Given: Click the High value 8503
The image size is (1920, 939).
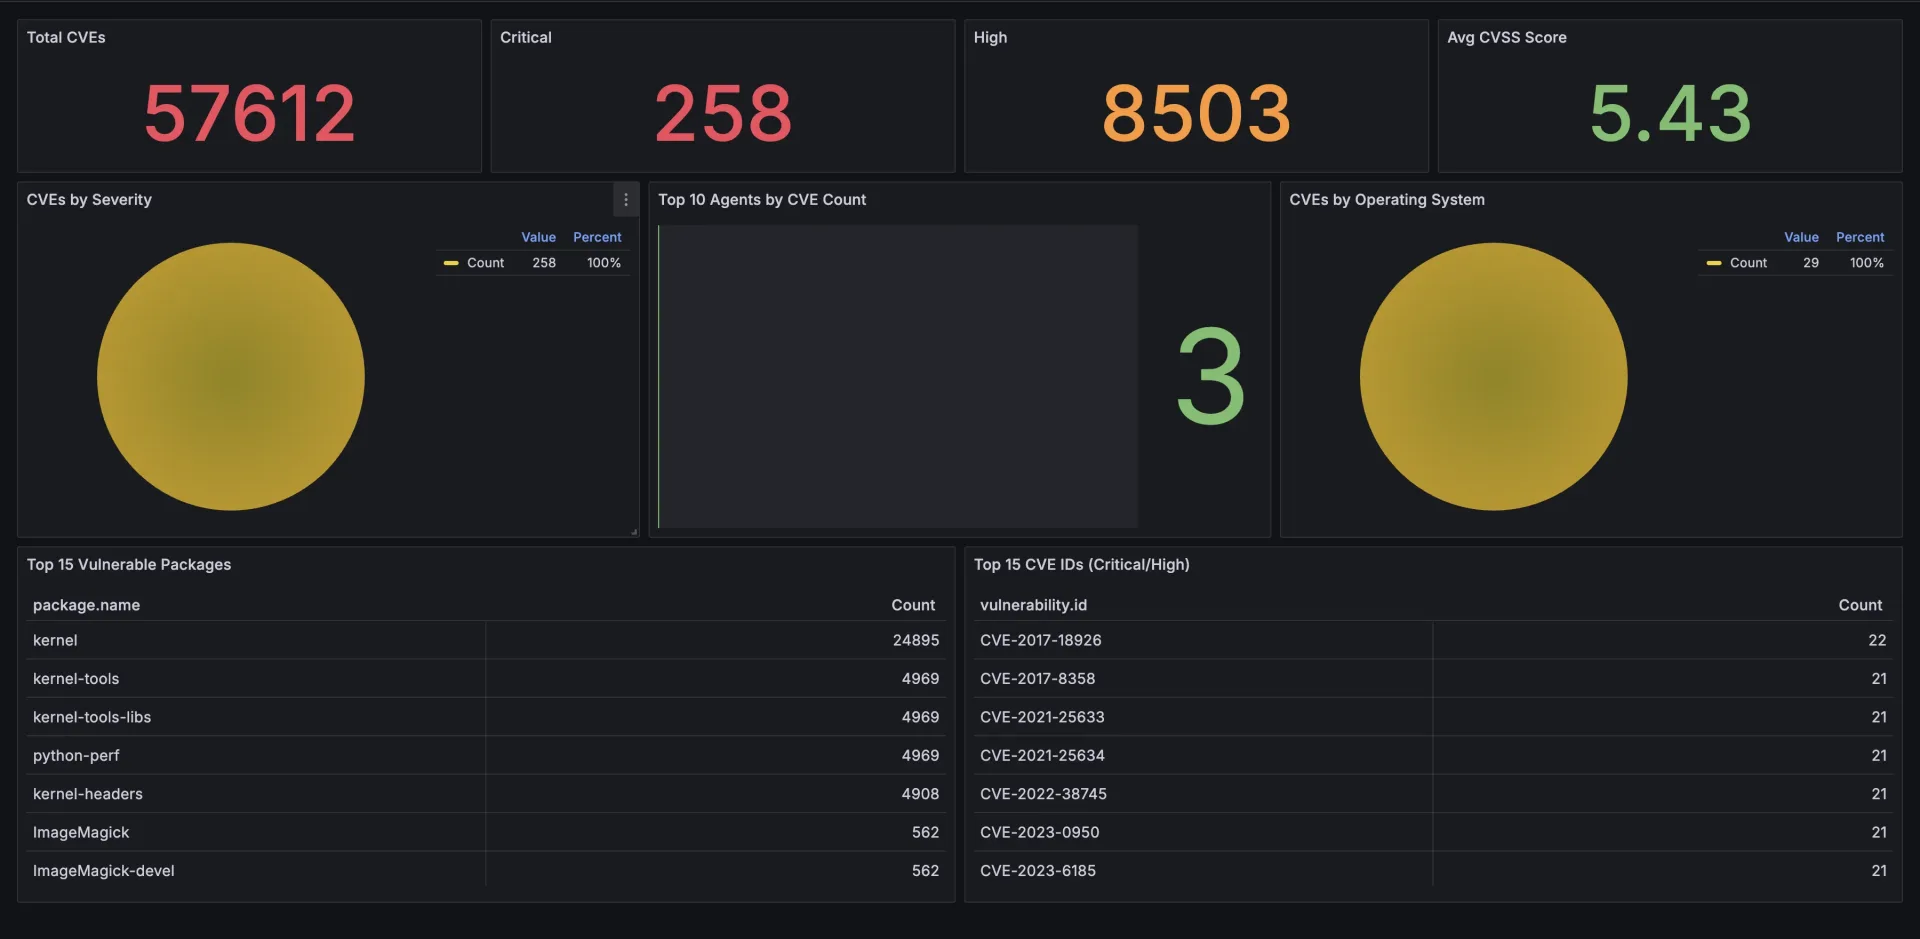Looking at the screenshot, I should [1196, 113].
